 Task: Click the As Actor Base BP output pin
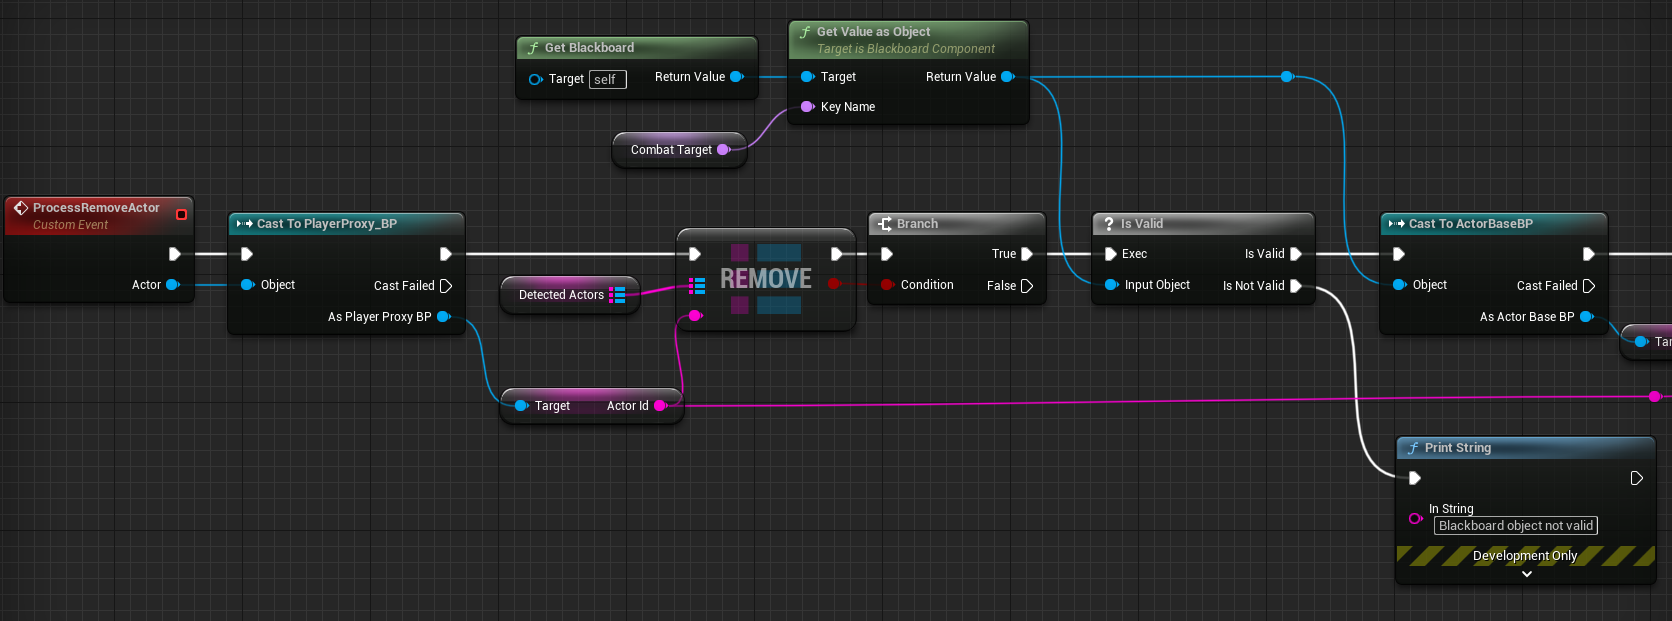(x=1586, y=317)
